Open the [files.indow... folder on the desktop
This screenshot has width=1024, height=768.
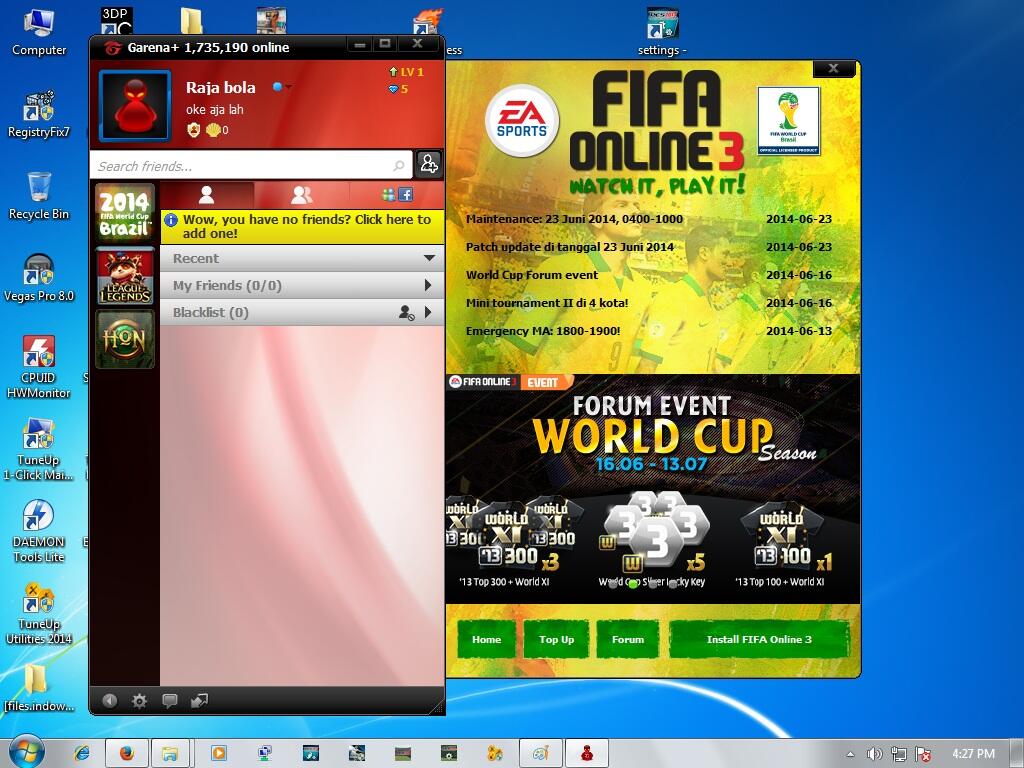pyautogui.click(x=39, y=688)
